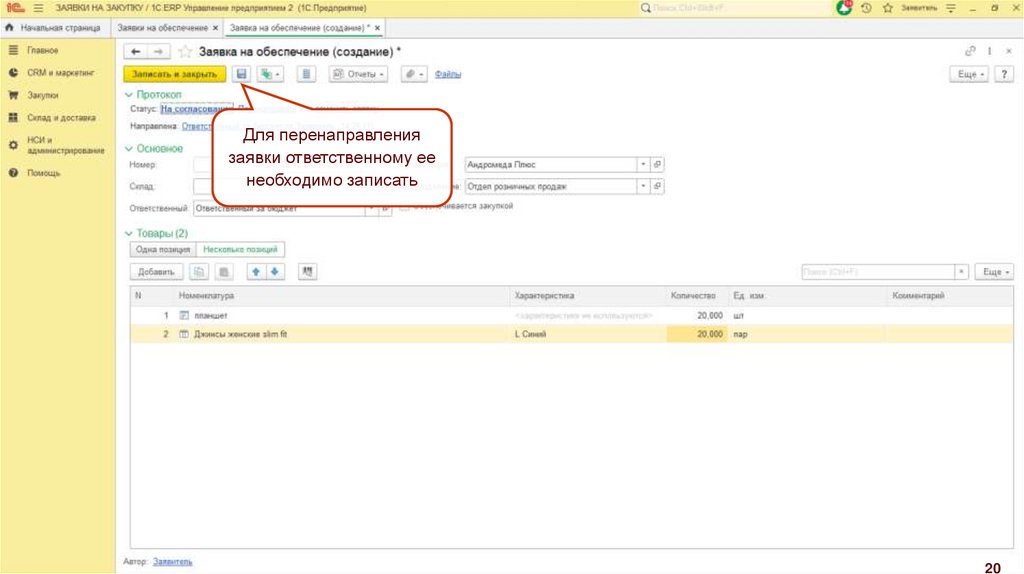Open the Помощь sidebar section

coord(43,173)
